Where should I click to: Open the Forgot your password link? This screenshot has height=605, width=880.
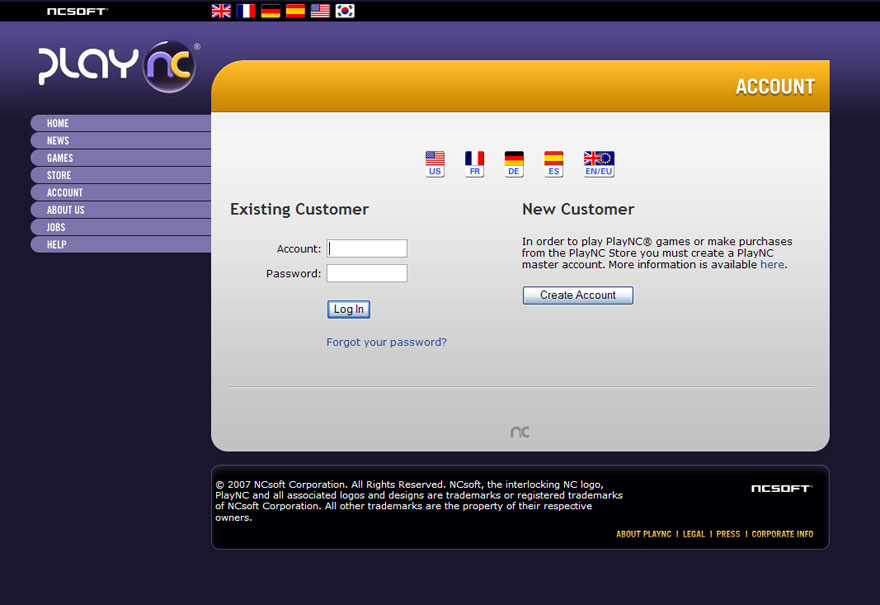coord(387,342)
